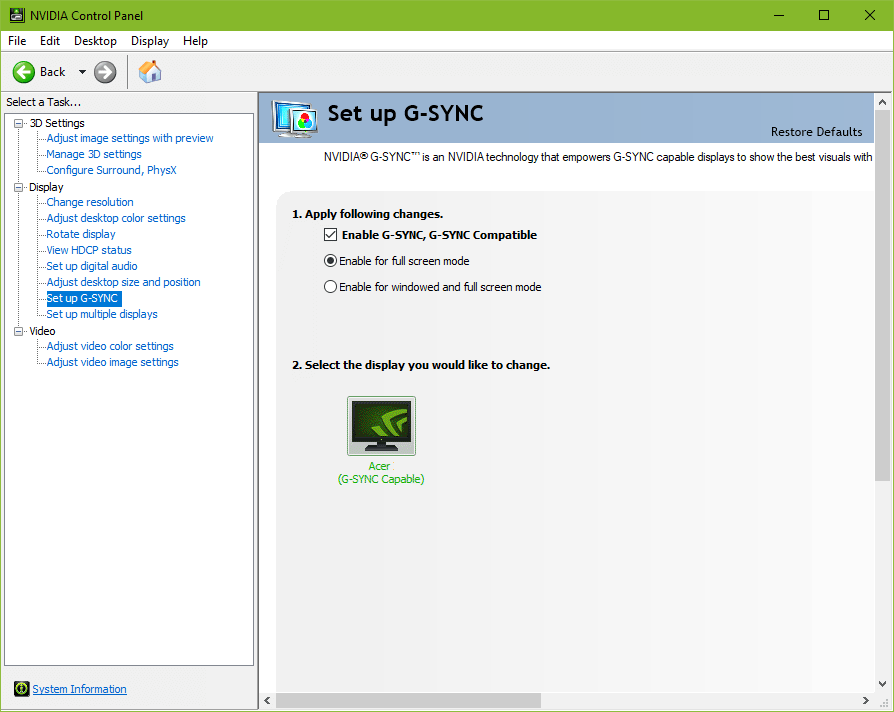Open Adjust video image settings

112,362
